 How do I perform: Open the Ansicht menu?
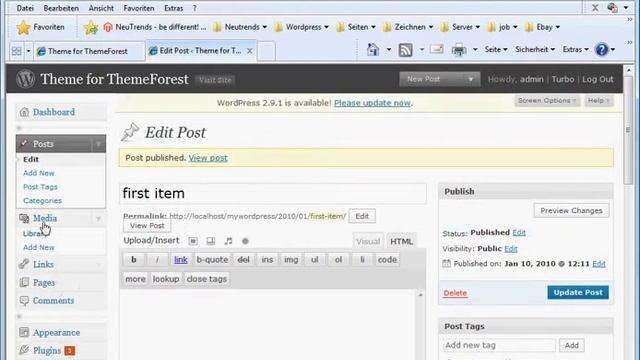point(101,8)
